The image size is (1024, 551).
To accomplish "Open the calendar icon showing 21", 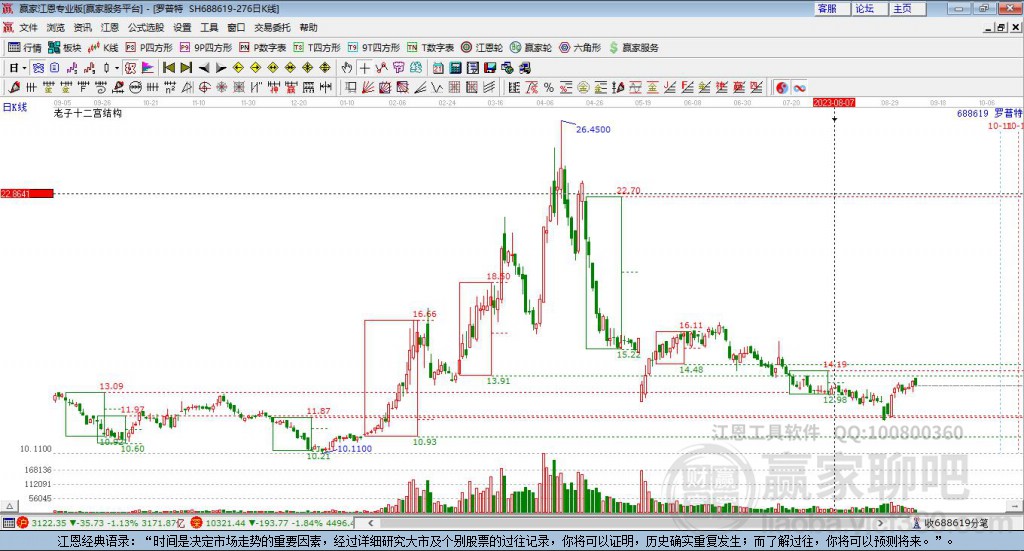I will tap(438, 68).
